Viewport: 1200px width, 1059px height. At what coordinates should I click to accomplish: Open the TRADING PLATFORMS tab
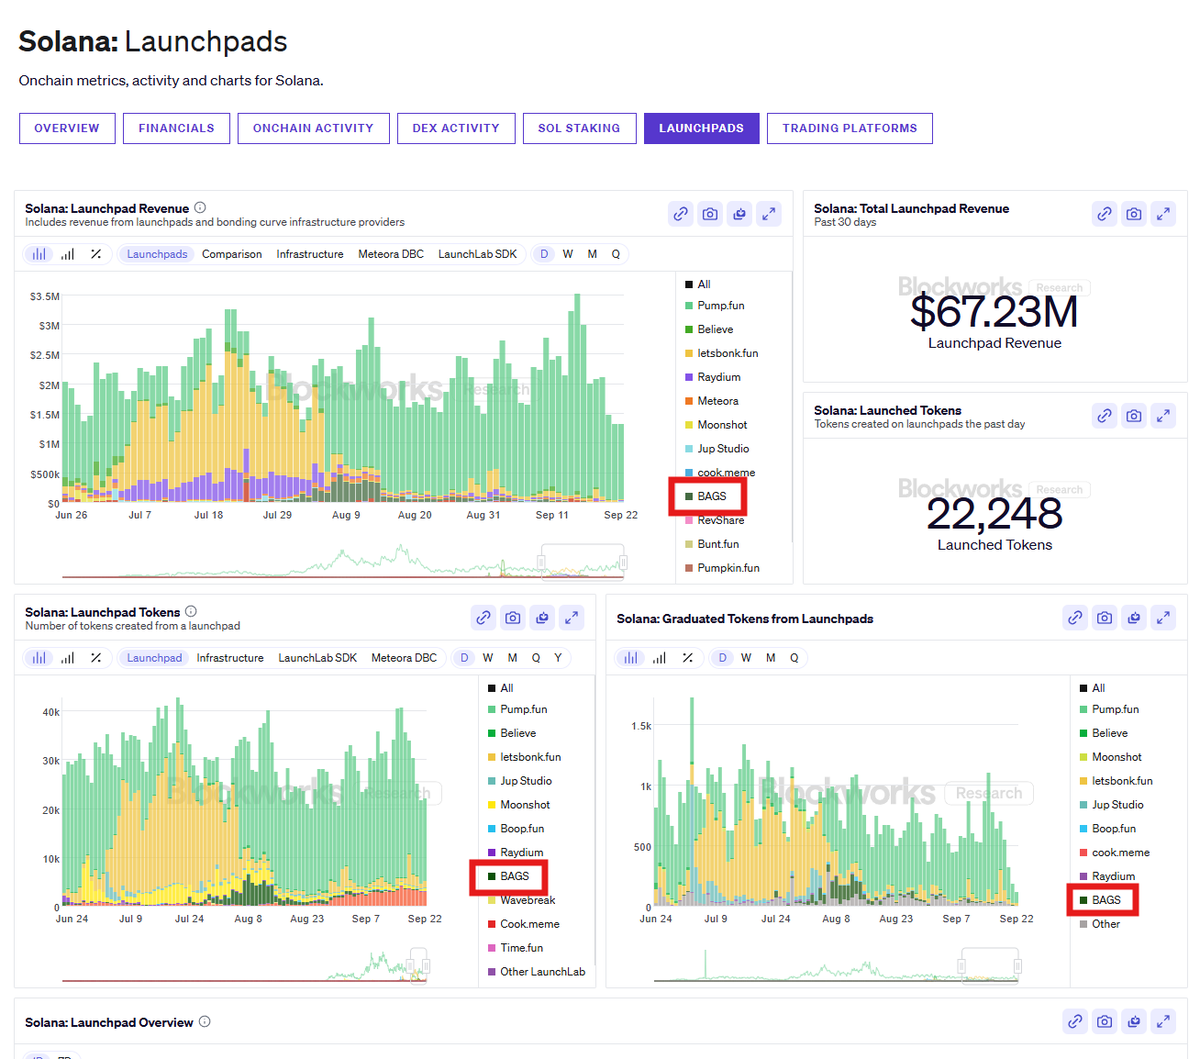tap(849, 128)
